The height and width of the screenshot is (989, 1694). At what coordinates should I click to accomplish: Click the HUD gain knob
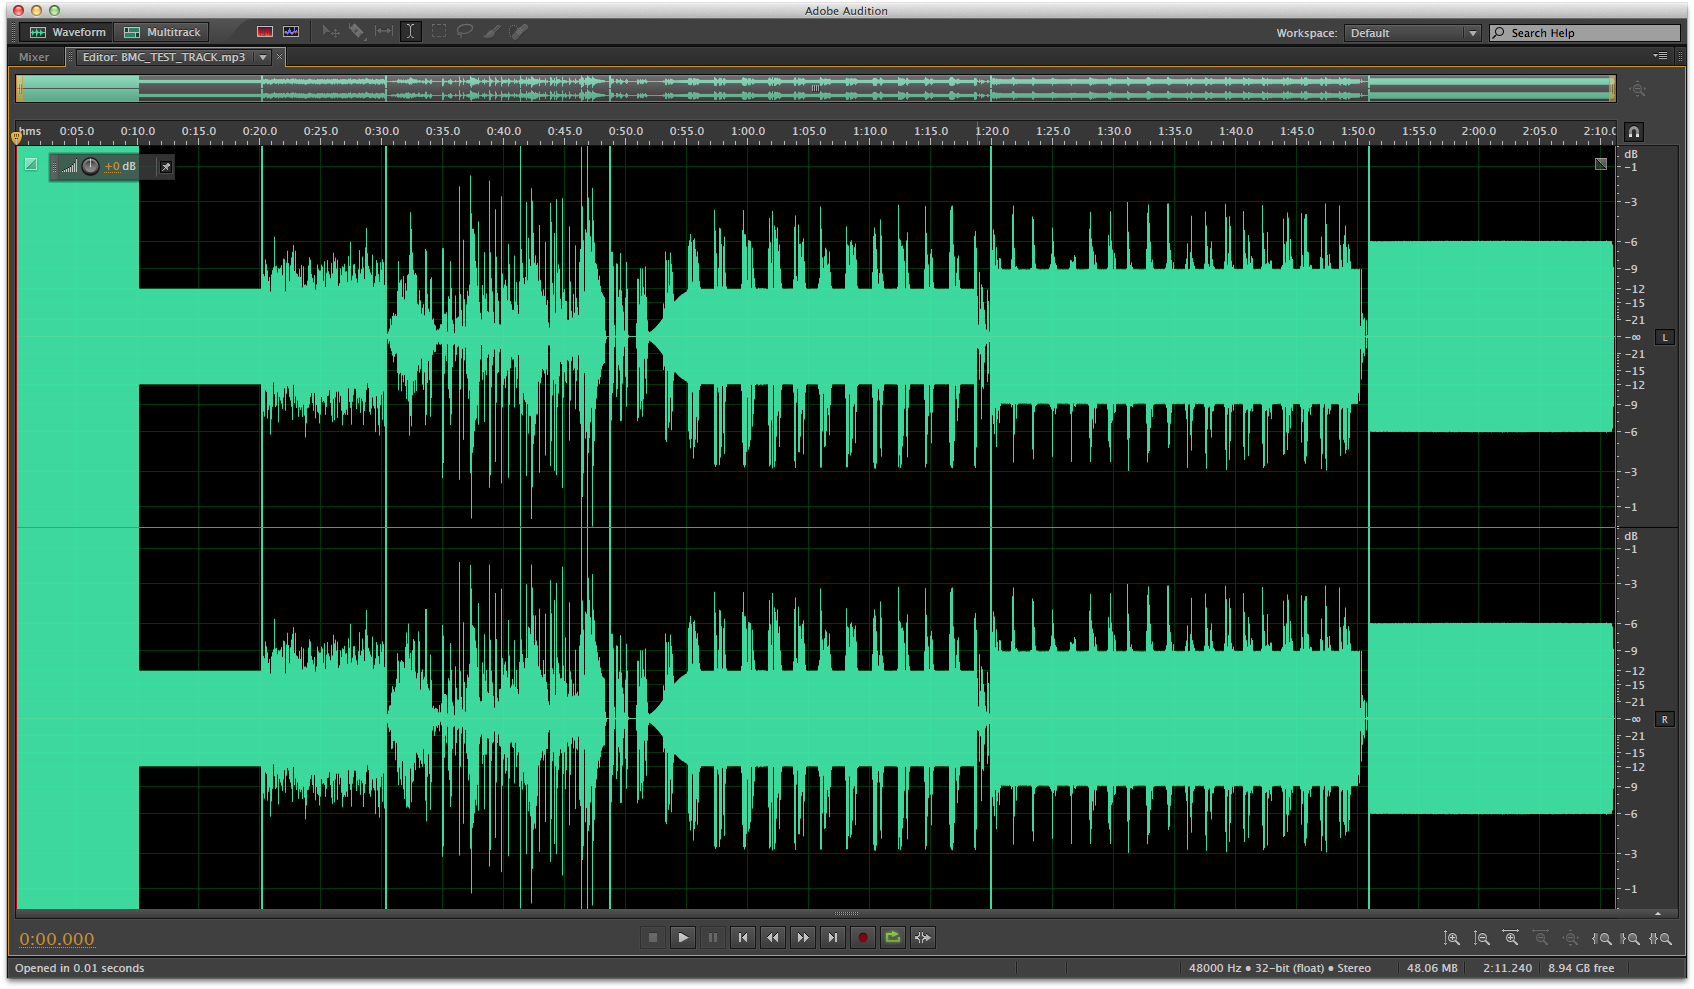pos(91,166)
